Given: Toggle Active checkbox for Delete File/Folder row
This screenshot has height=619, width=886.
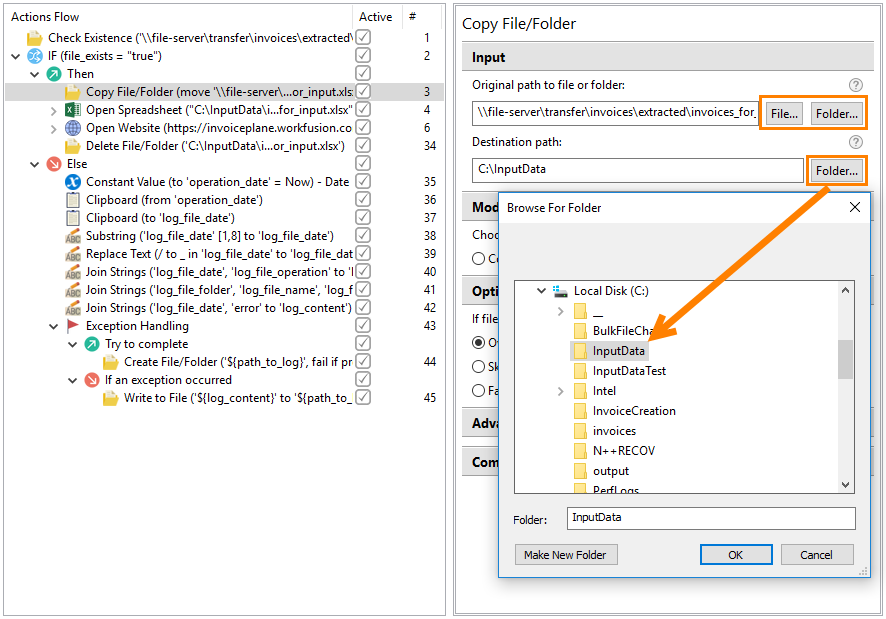Looking at the screenshot, I should tap(363, 145).
